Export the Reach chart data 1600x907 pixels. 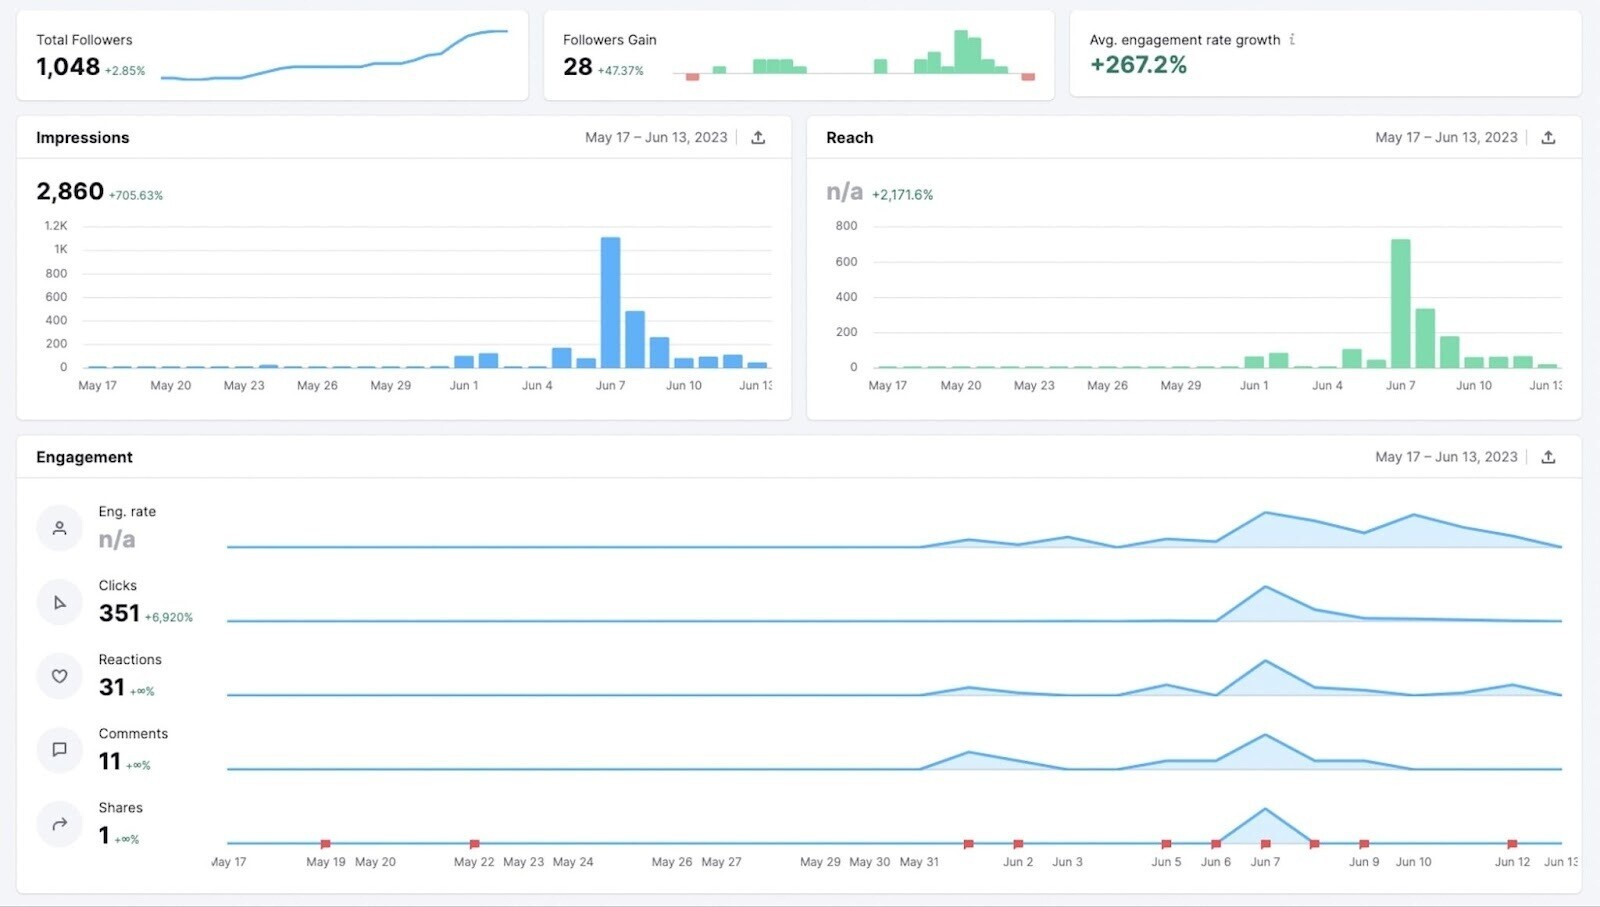(x=1549, y=137)
